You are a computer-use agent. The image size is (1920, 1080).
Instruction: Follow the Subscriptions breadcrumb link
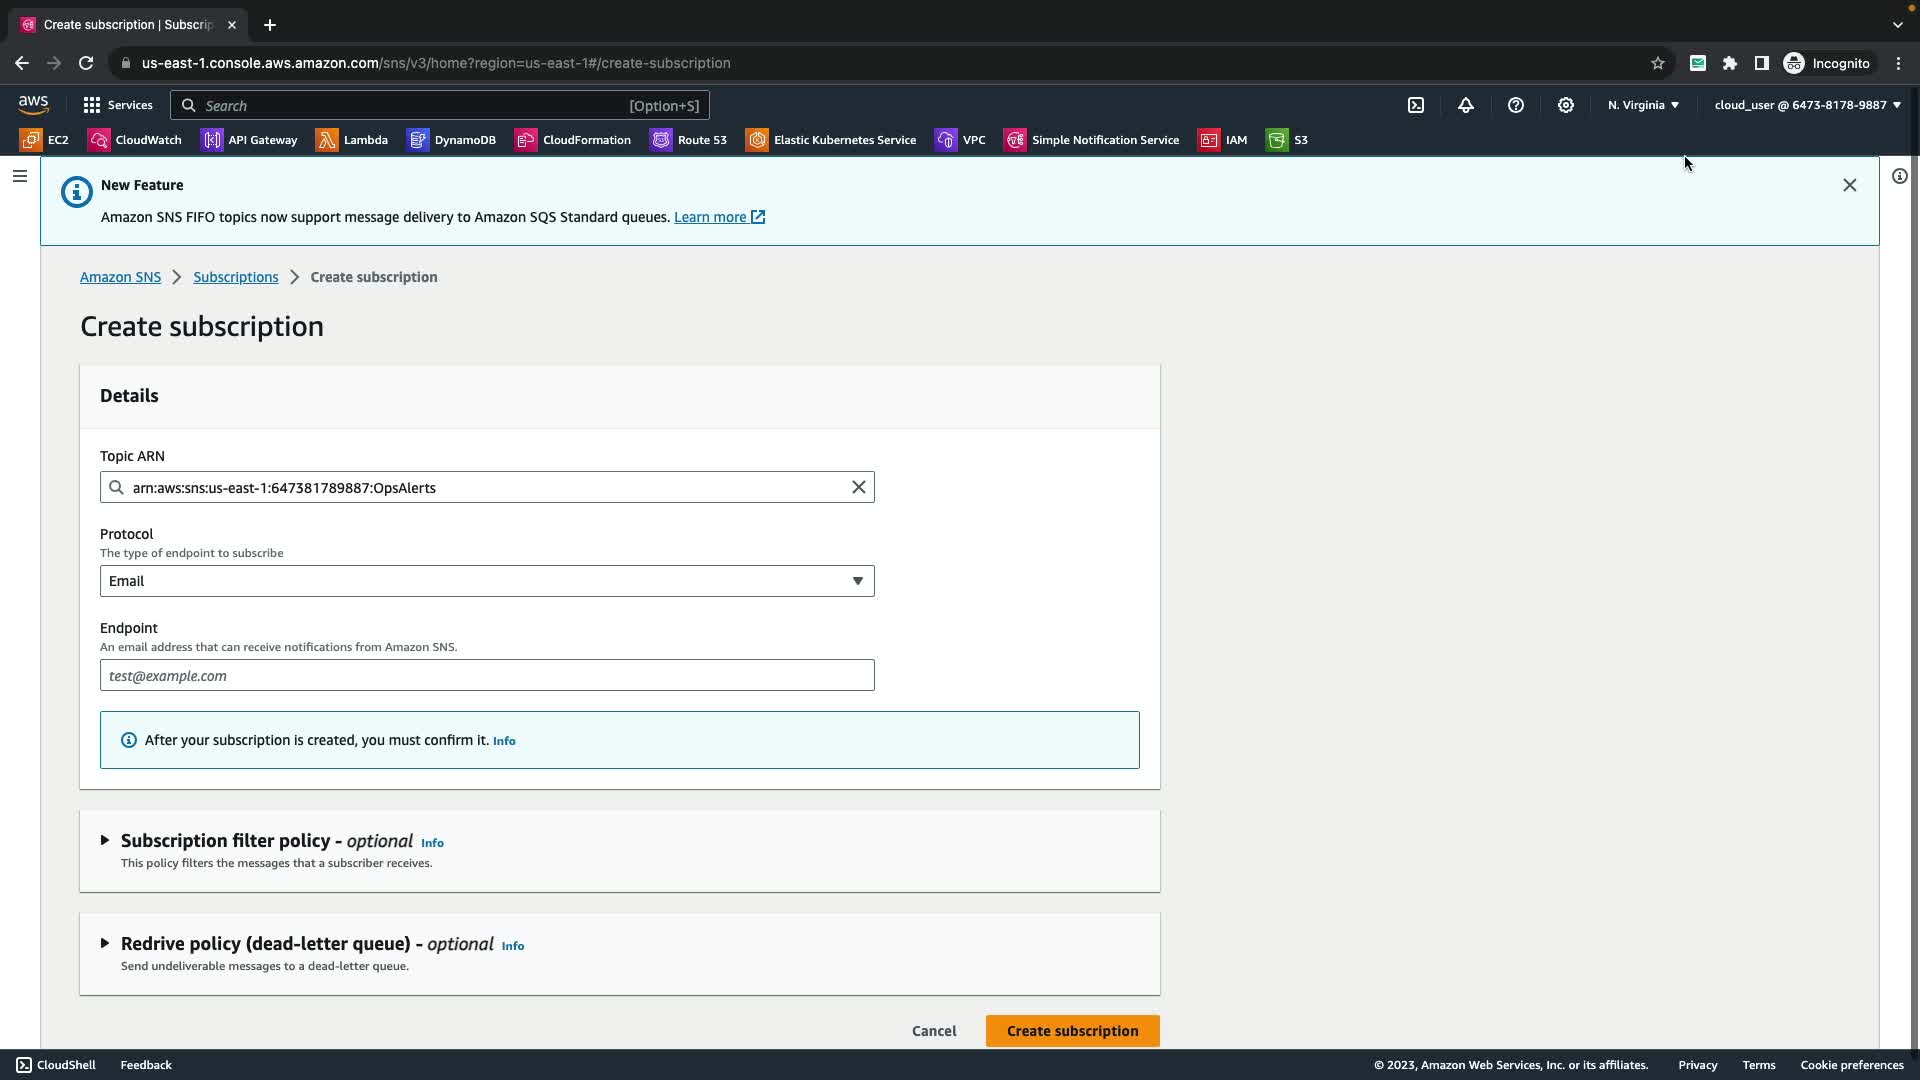(x=235, y=277)
